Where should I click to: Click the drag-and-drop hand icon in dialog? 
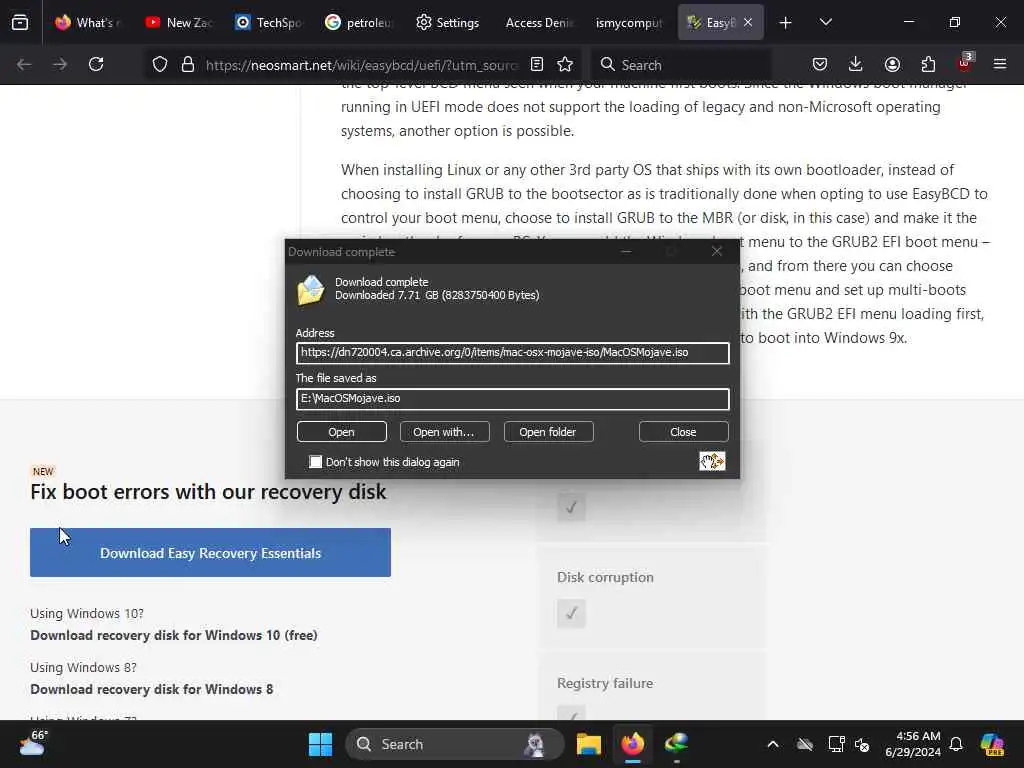click(712, 461)
